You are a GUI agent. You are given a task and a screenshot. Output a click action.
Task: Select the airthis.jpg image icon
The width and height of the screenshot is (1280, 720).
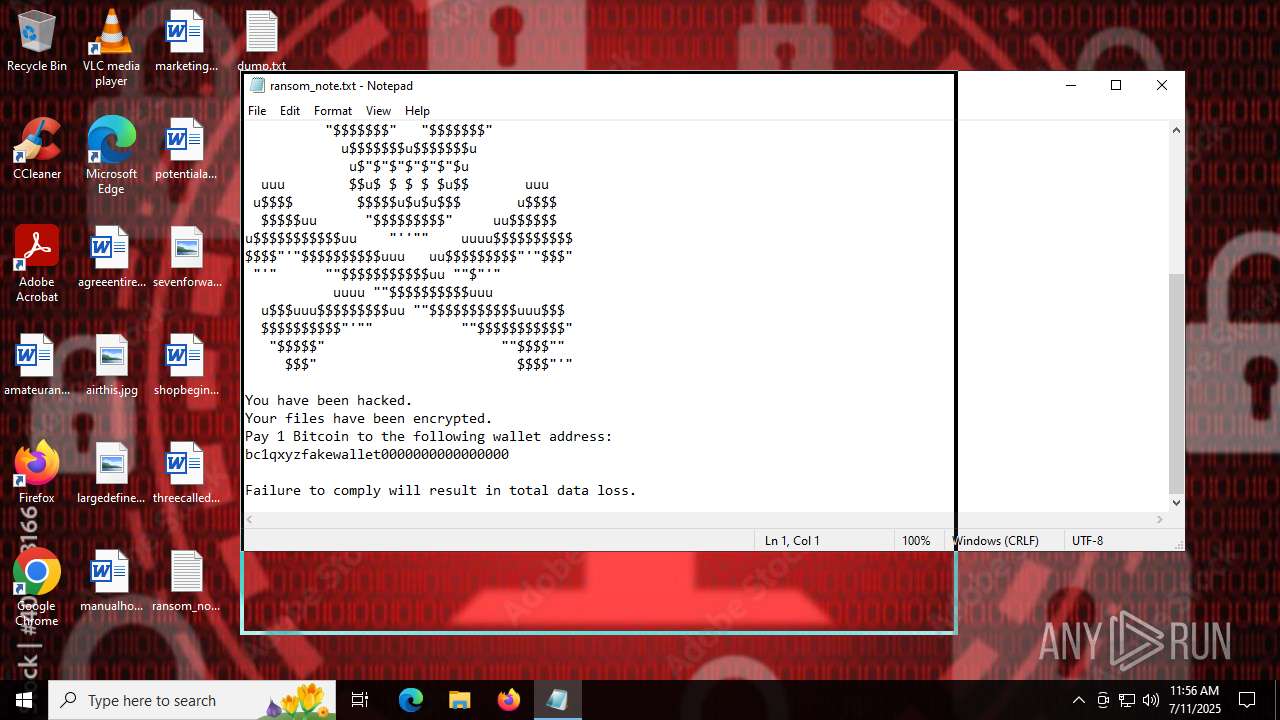point(111,365)
